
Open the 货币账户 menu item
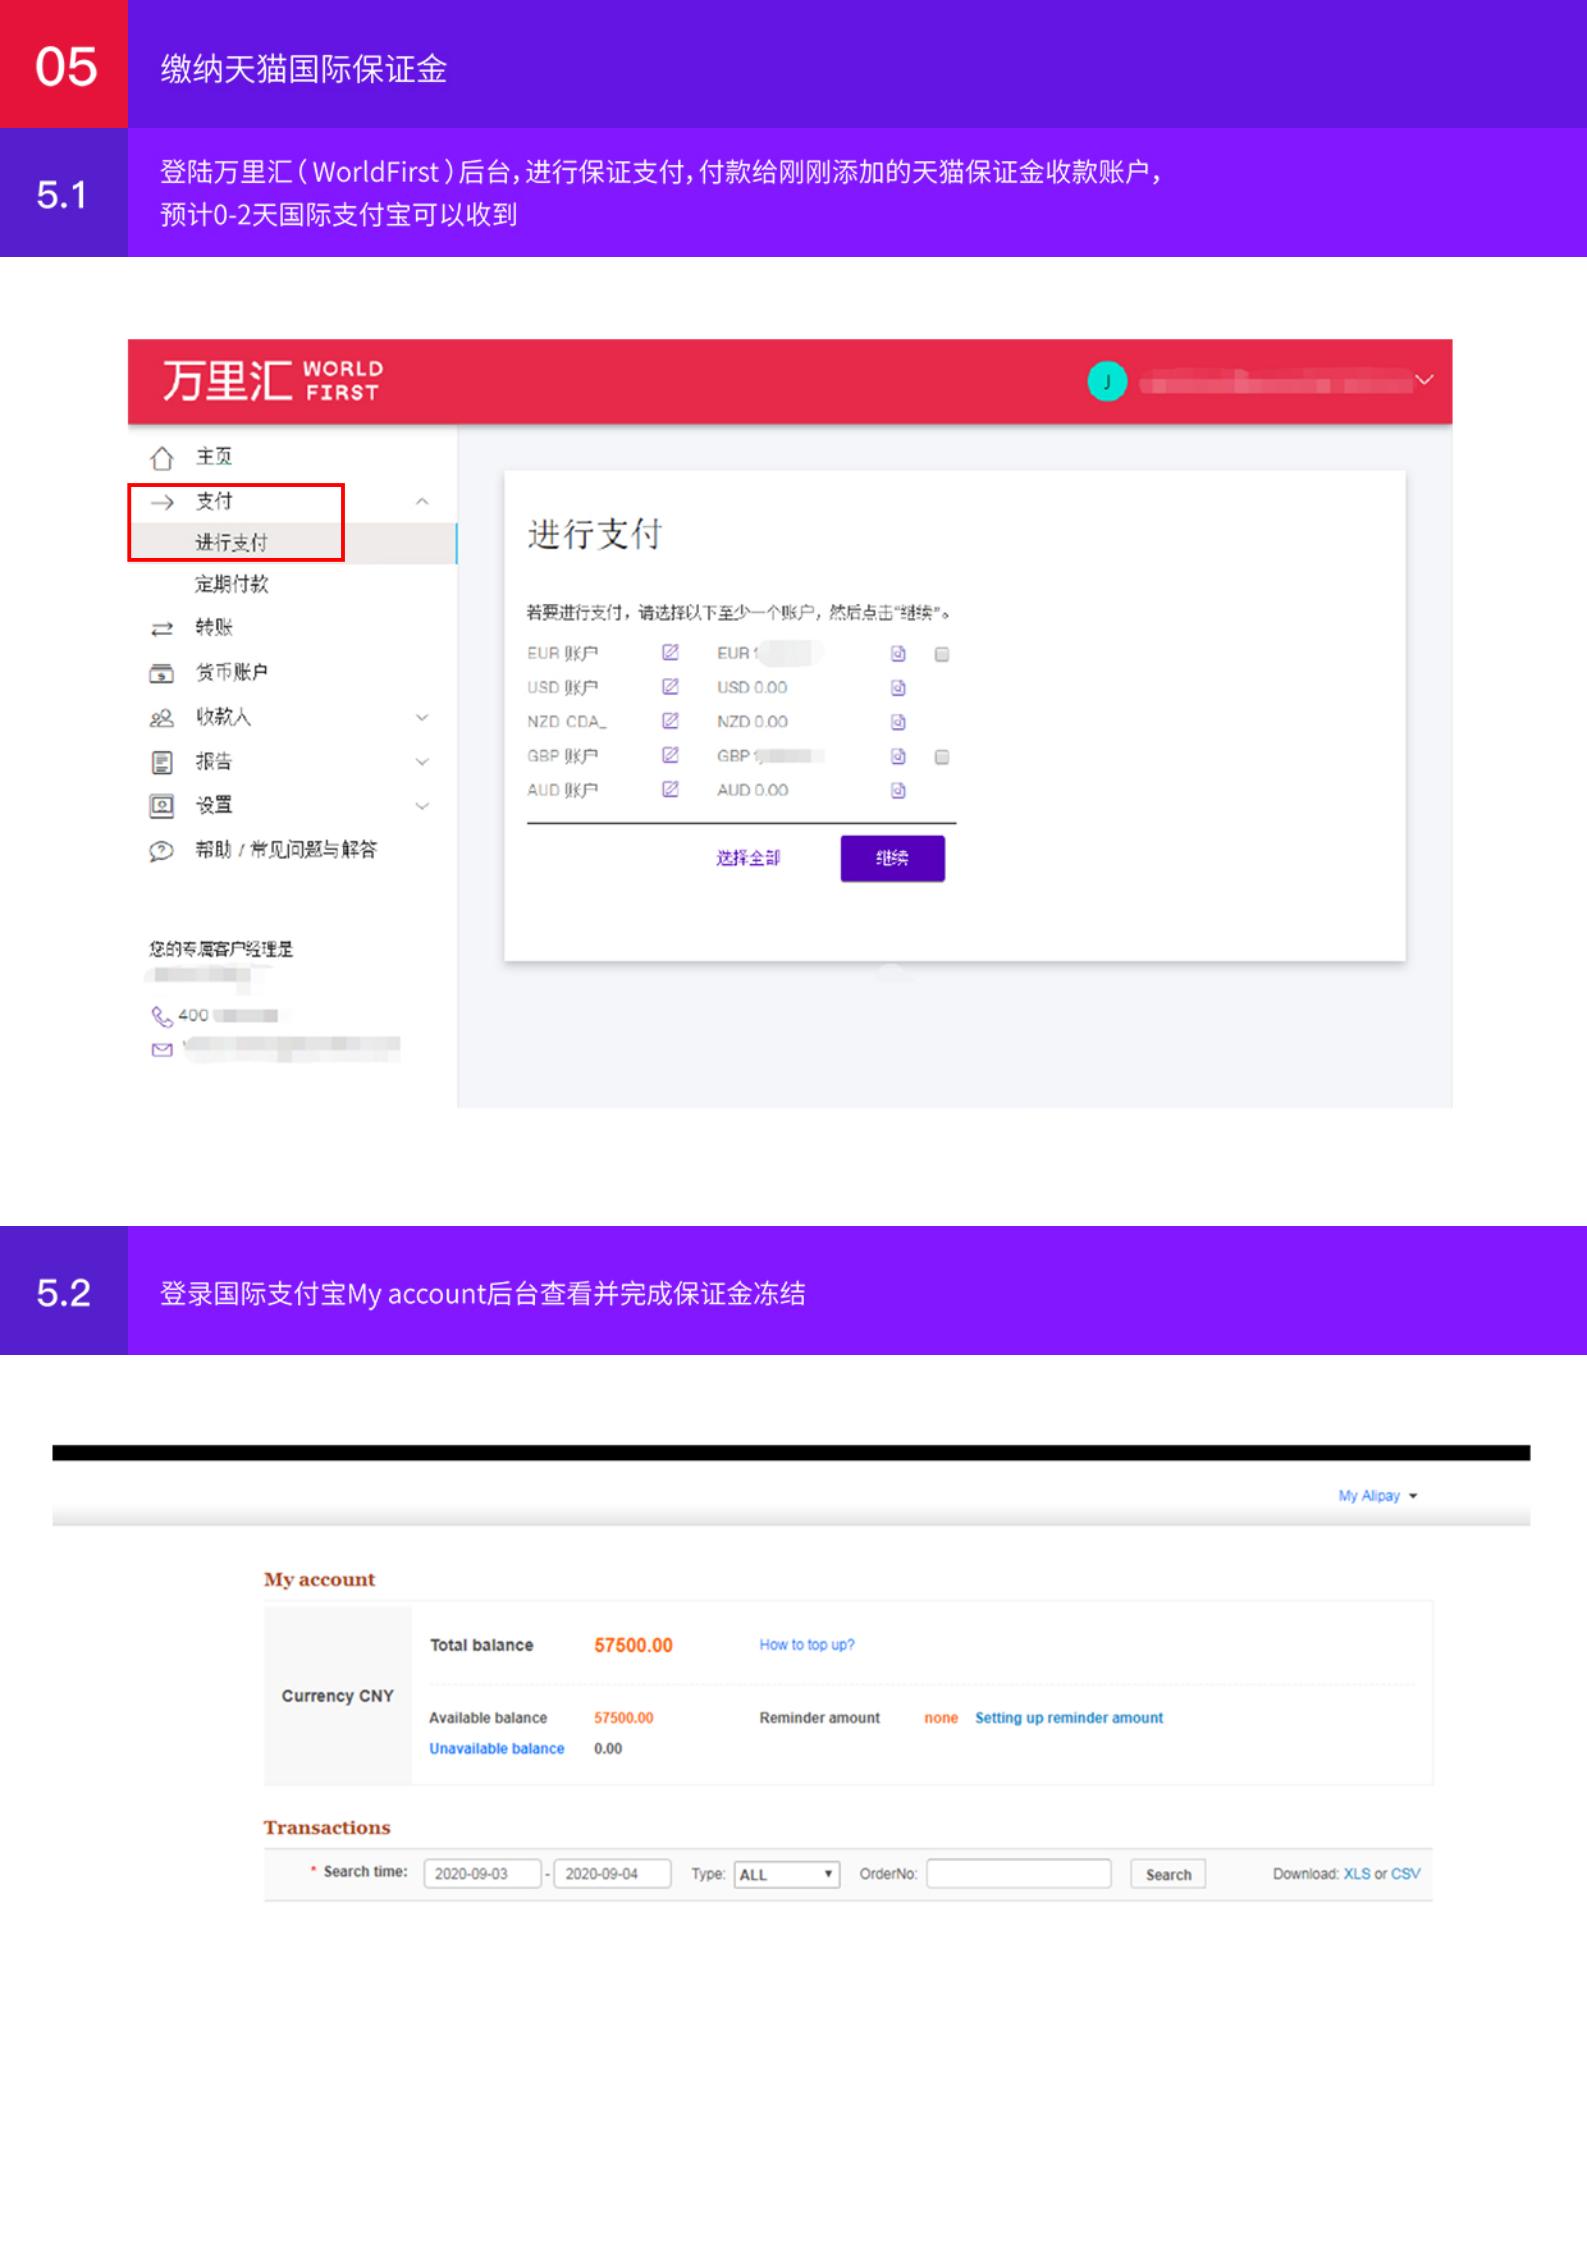[231, 672]
